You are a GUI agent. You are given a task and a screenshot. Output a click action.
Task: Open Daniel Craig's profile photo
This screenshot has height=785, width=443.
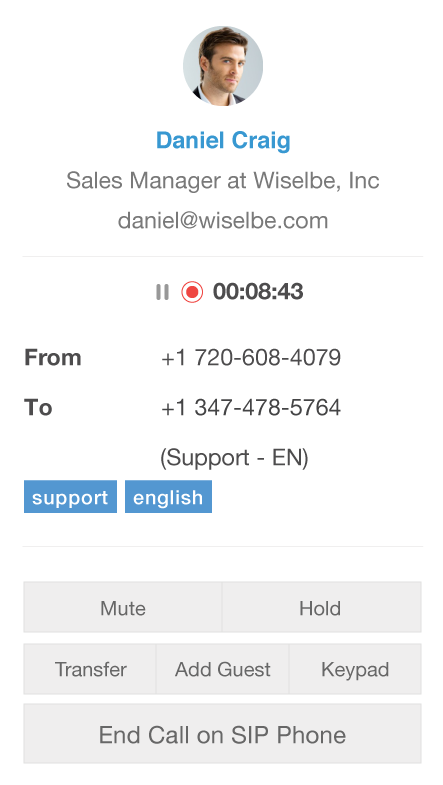click(223, 66)
